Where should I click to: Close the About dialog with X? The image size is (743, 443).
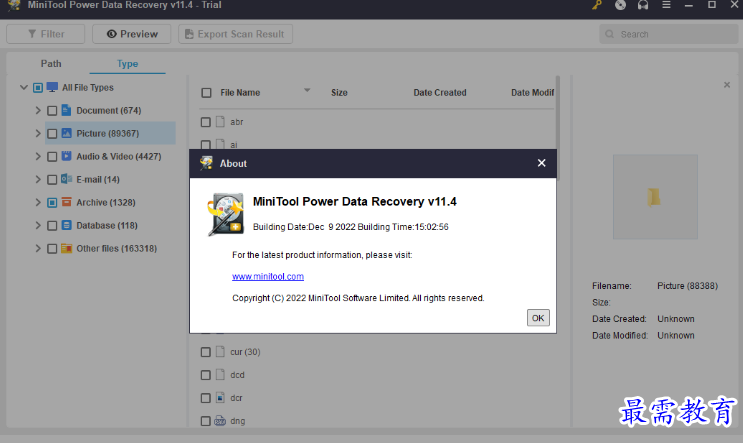(x=542, y=163)
